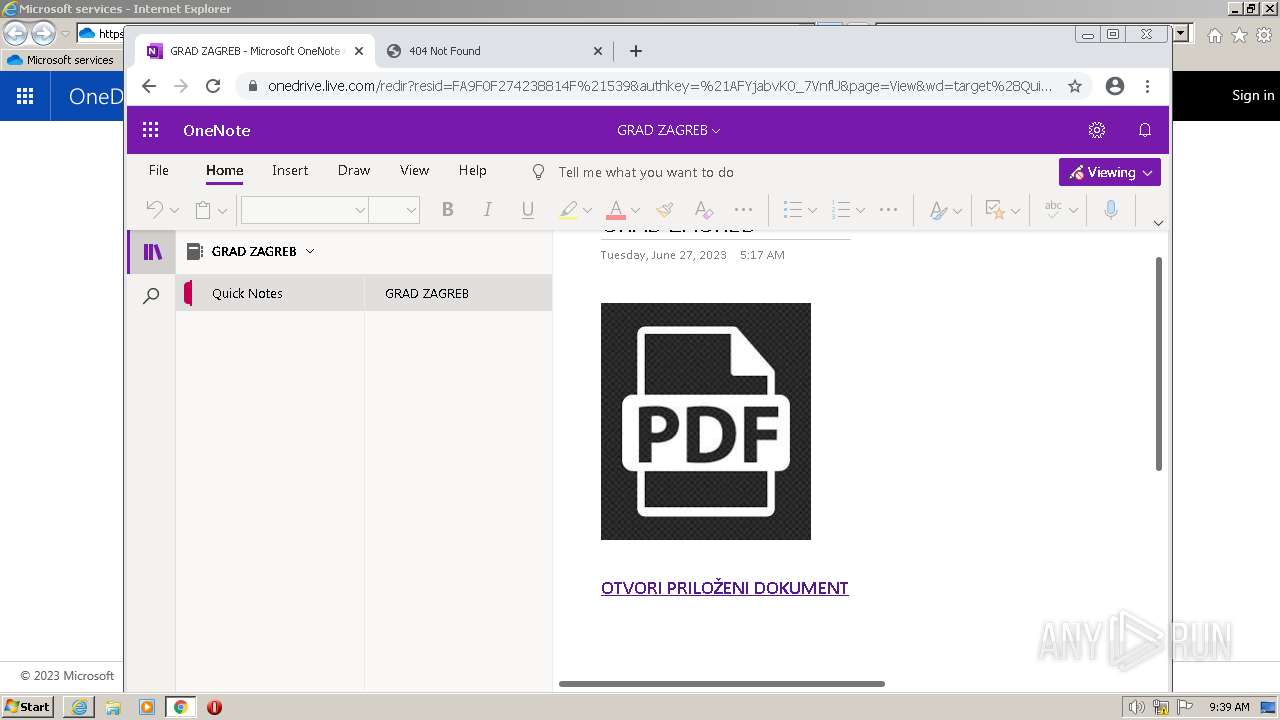Toggle italic formatting

487,210
